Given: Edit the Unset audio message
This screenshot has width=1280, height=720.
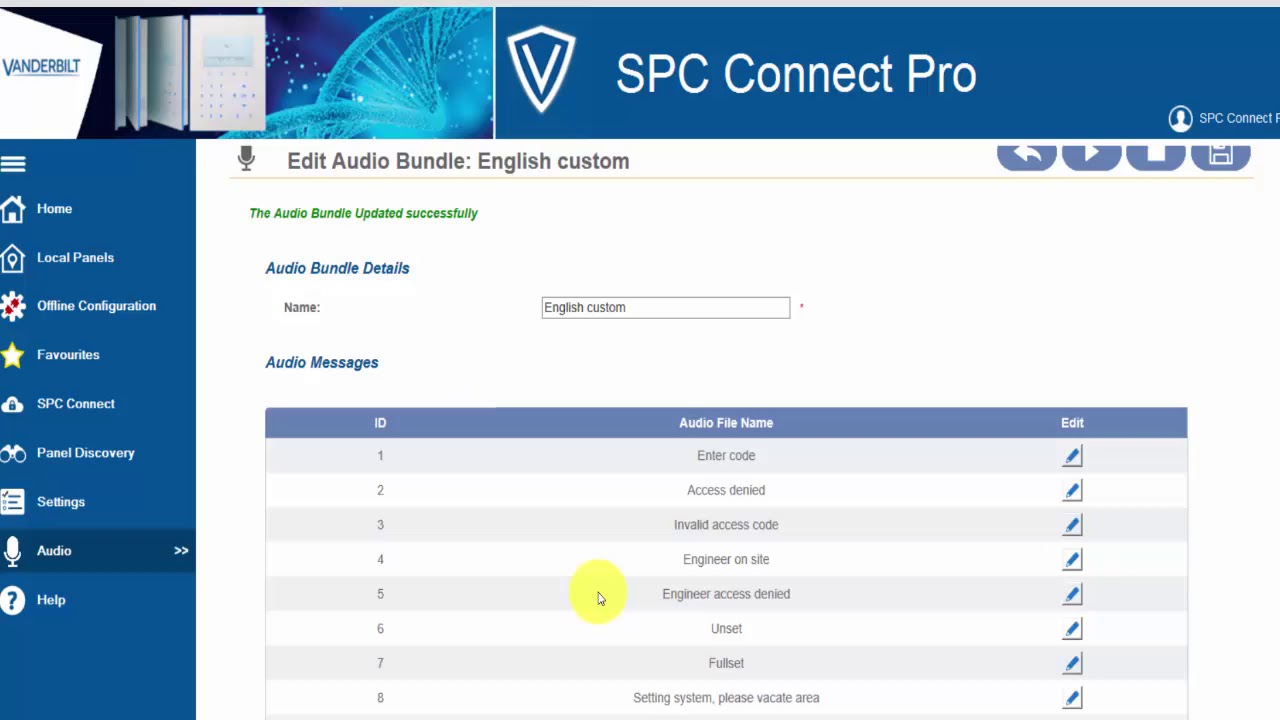Looking at the screenshot, I should 1072,629.
